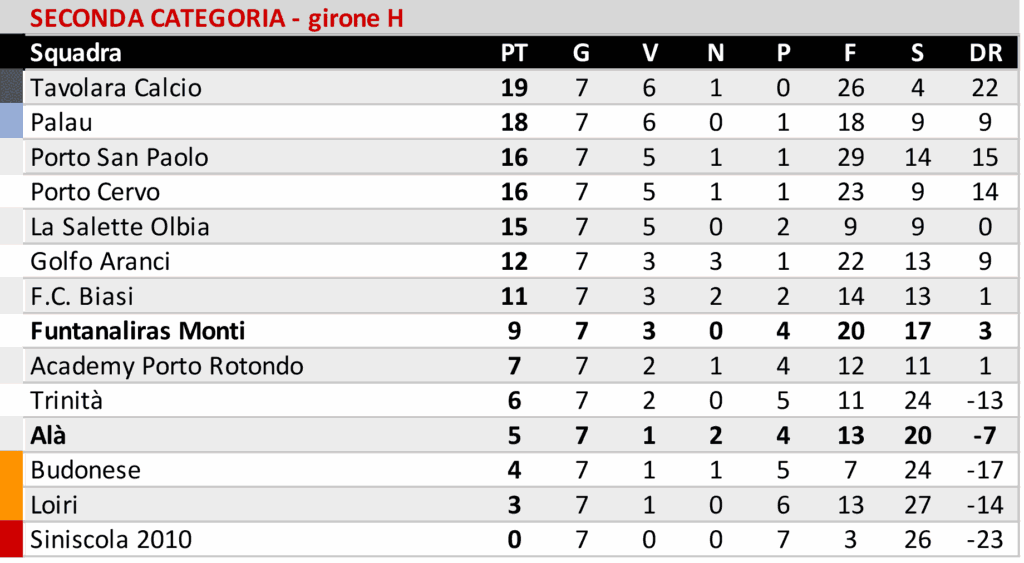Click the DR column header
The width and height of the screenshot is (1024, 563).
tap(985, 53)
